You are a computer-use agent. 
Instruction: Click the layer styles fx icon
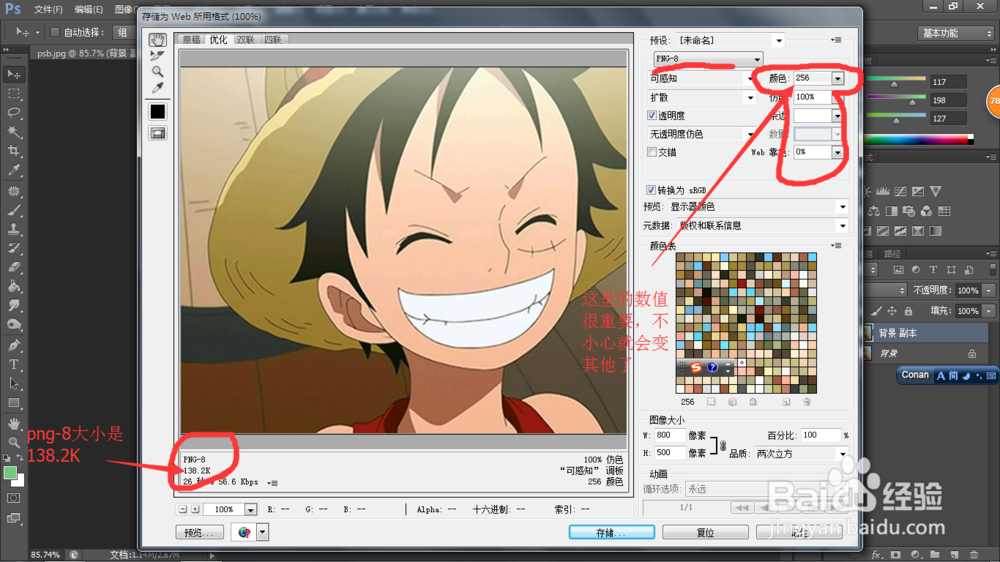click(x=876, y=554)
